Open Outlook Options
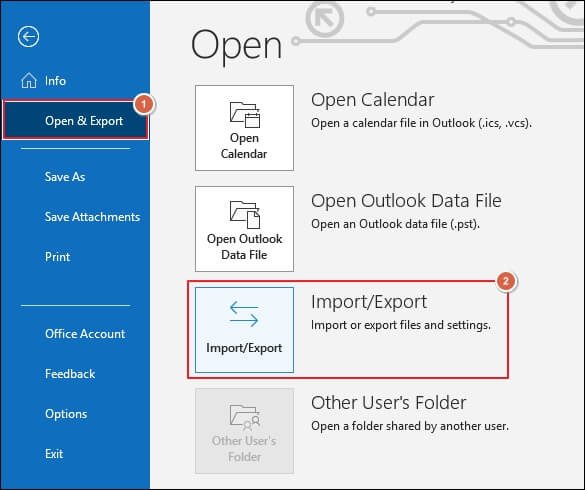The height and width of the screenshot is (490, 585). pos(66,413)
